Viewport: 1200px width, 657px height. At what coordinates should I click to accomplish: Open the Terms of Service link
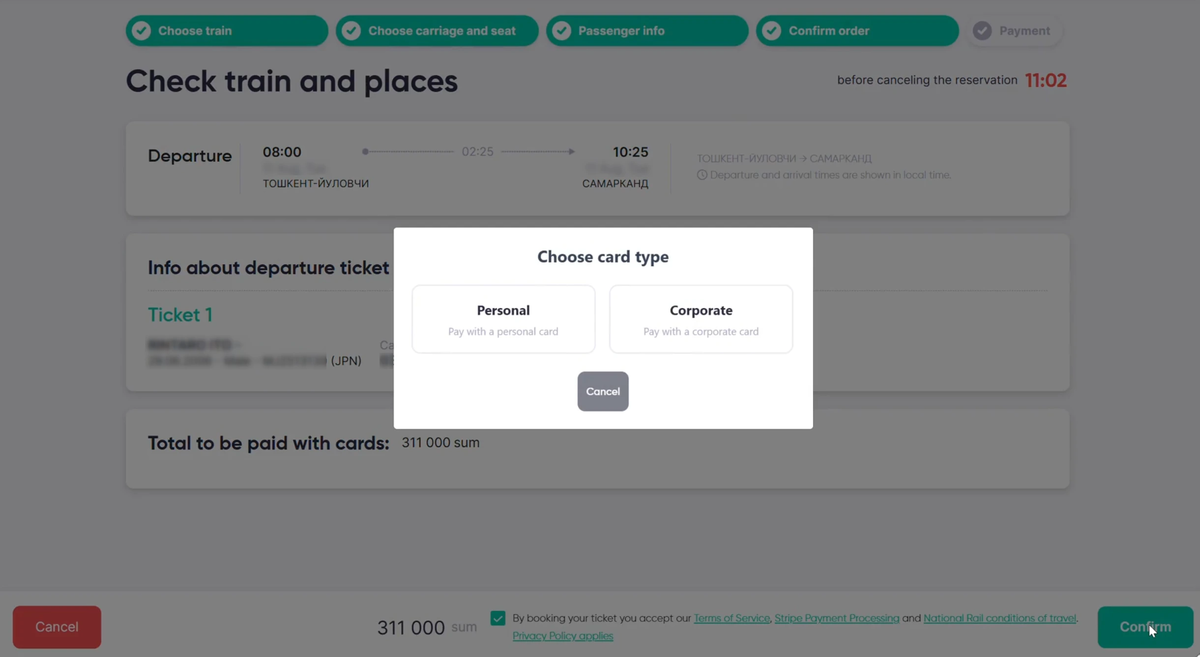pyautogui.click(x=732, y=618)
